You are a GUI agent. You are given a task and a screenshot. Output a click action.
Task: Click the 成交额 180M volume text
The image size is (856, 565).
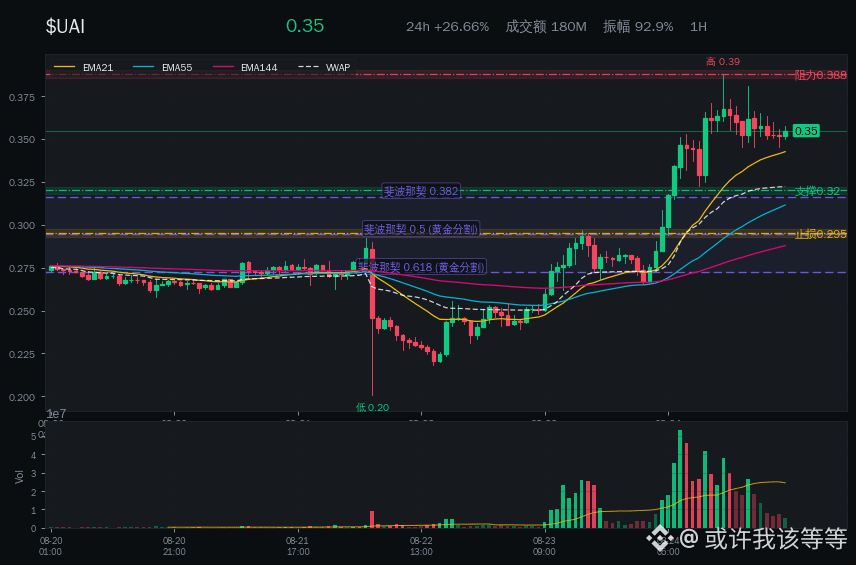[x=546, y=27]
